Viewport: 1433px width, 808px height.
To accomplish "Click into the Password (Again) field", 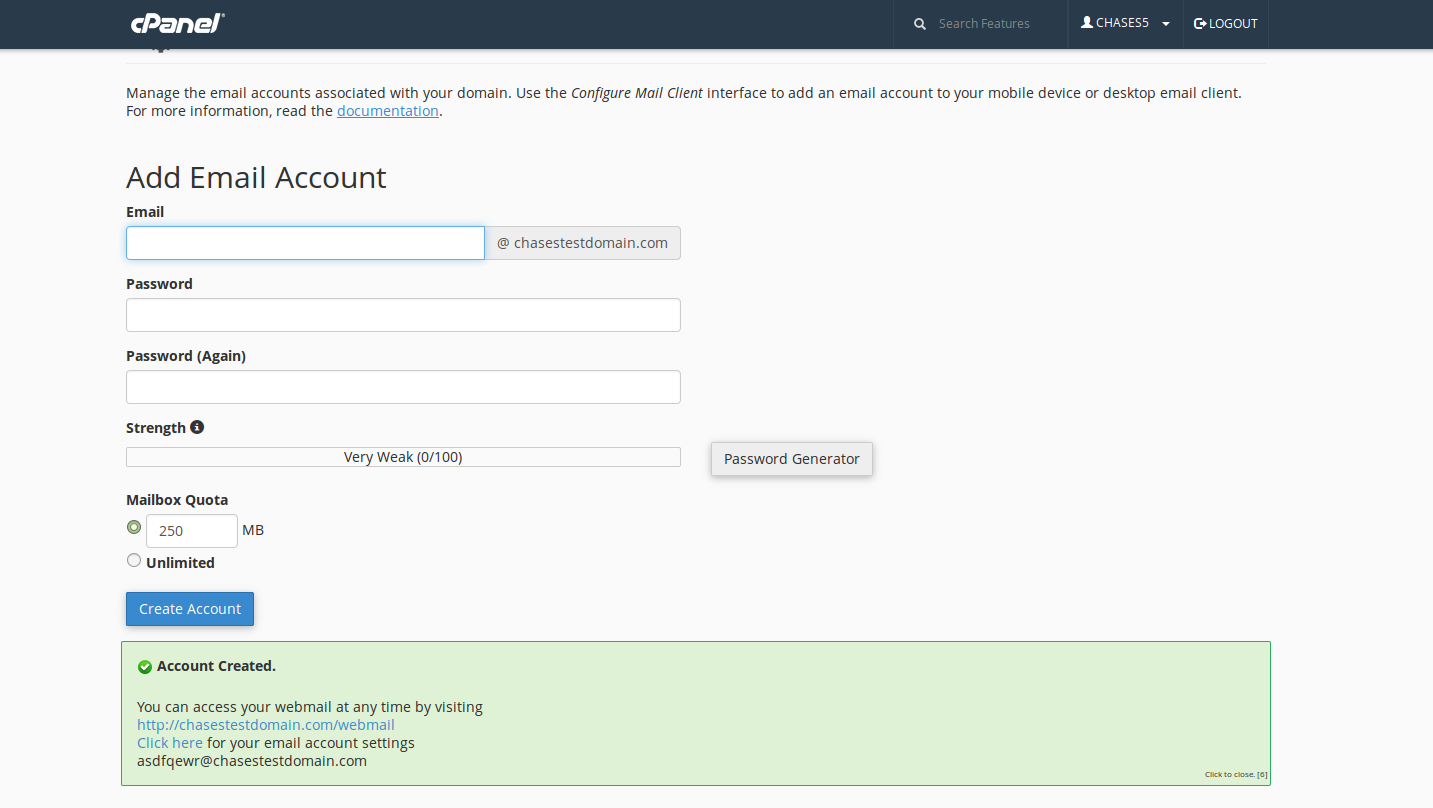I will point(403,387).
